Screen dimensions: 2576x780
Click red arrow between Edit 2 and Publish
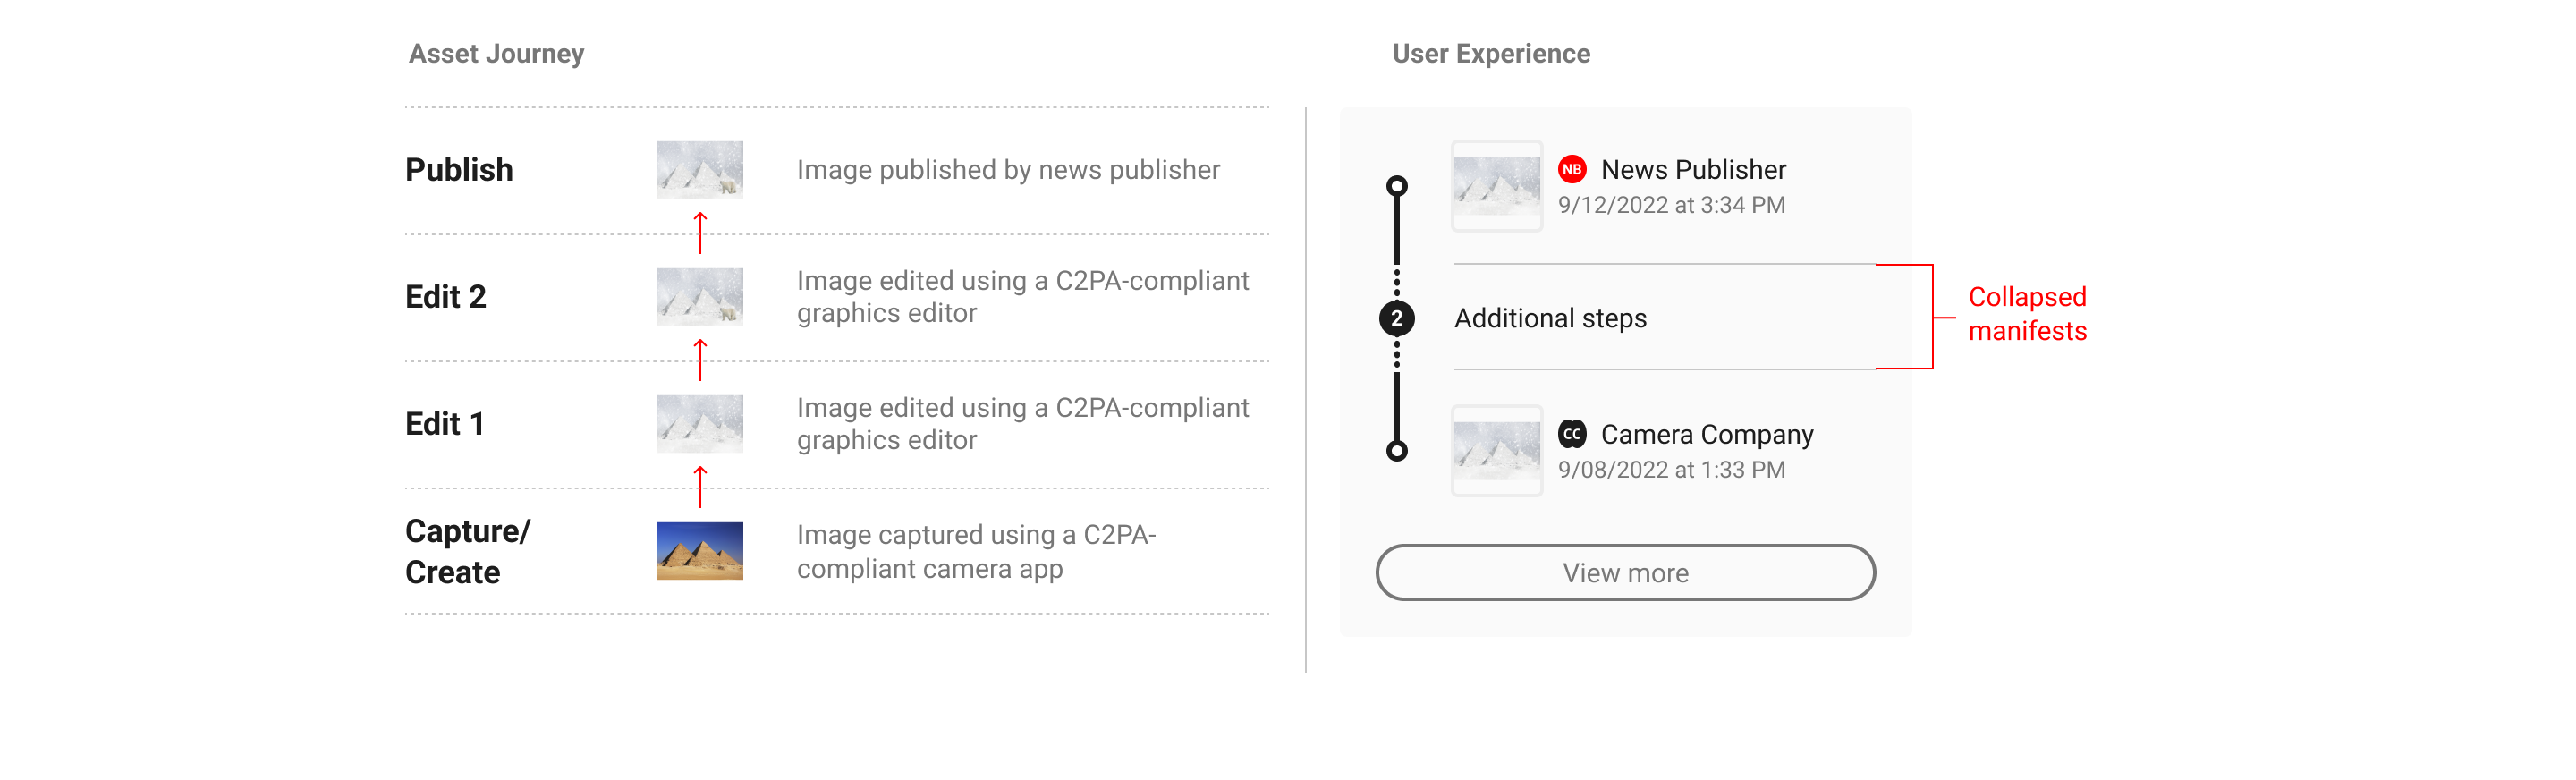700,233
